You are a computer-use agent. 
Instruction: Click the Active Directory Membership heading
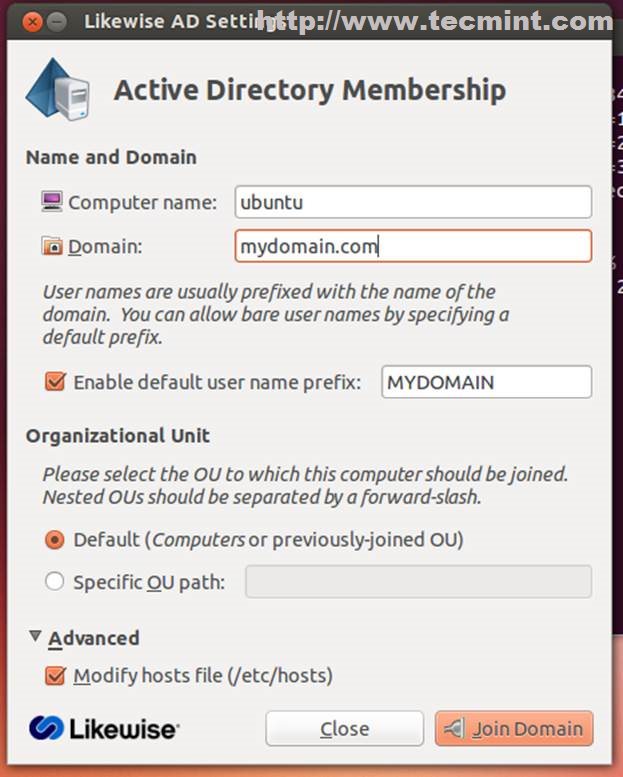coord(309,90)
